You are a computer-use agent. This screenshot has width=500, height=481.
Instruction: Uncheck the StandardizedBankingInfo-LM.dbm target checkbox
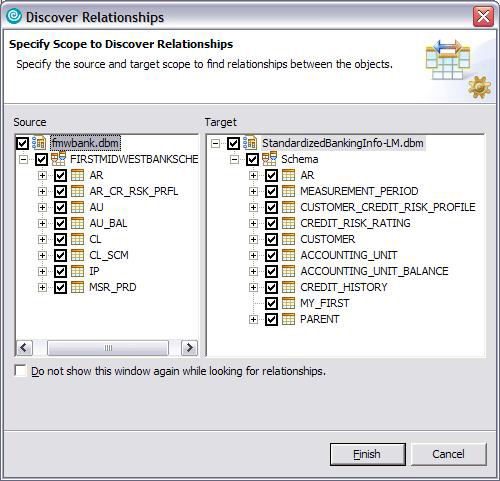point(233,143)
